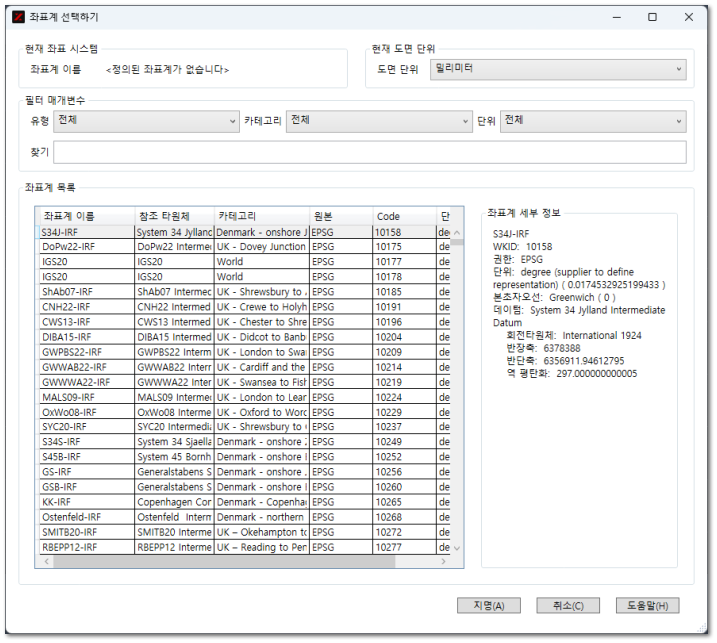Open help with 도움말(H) button

647,605
